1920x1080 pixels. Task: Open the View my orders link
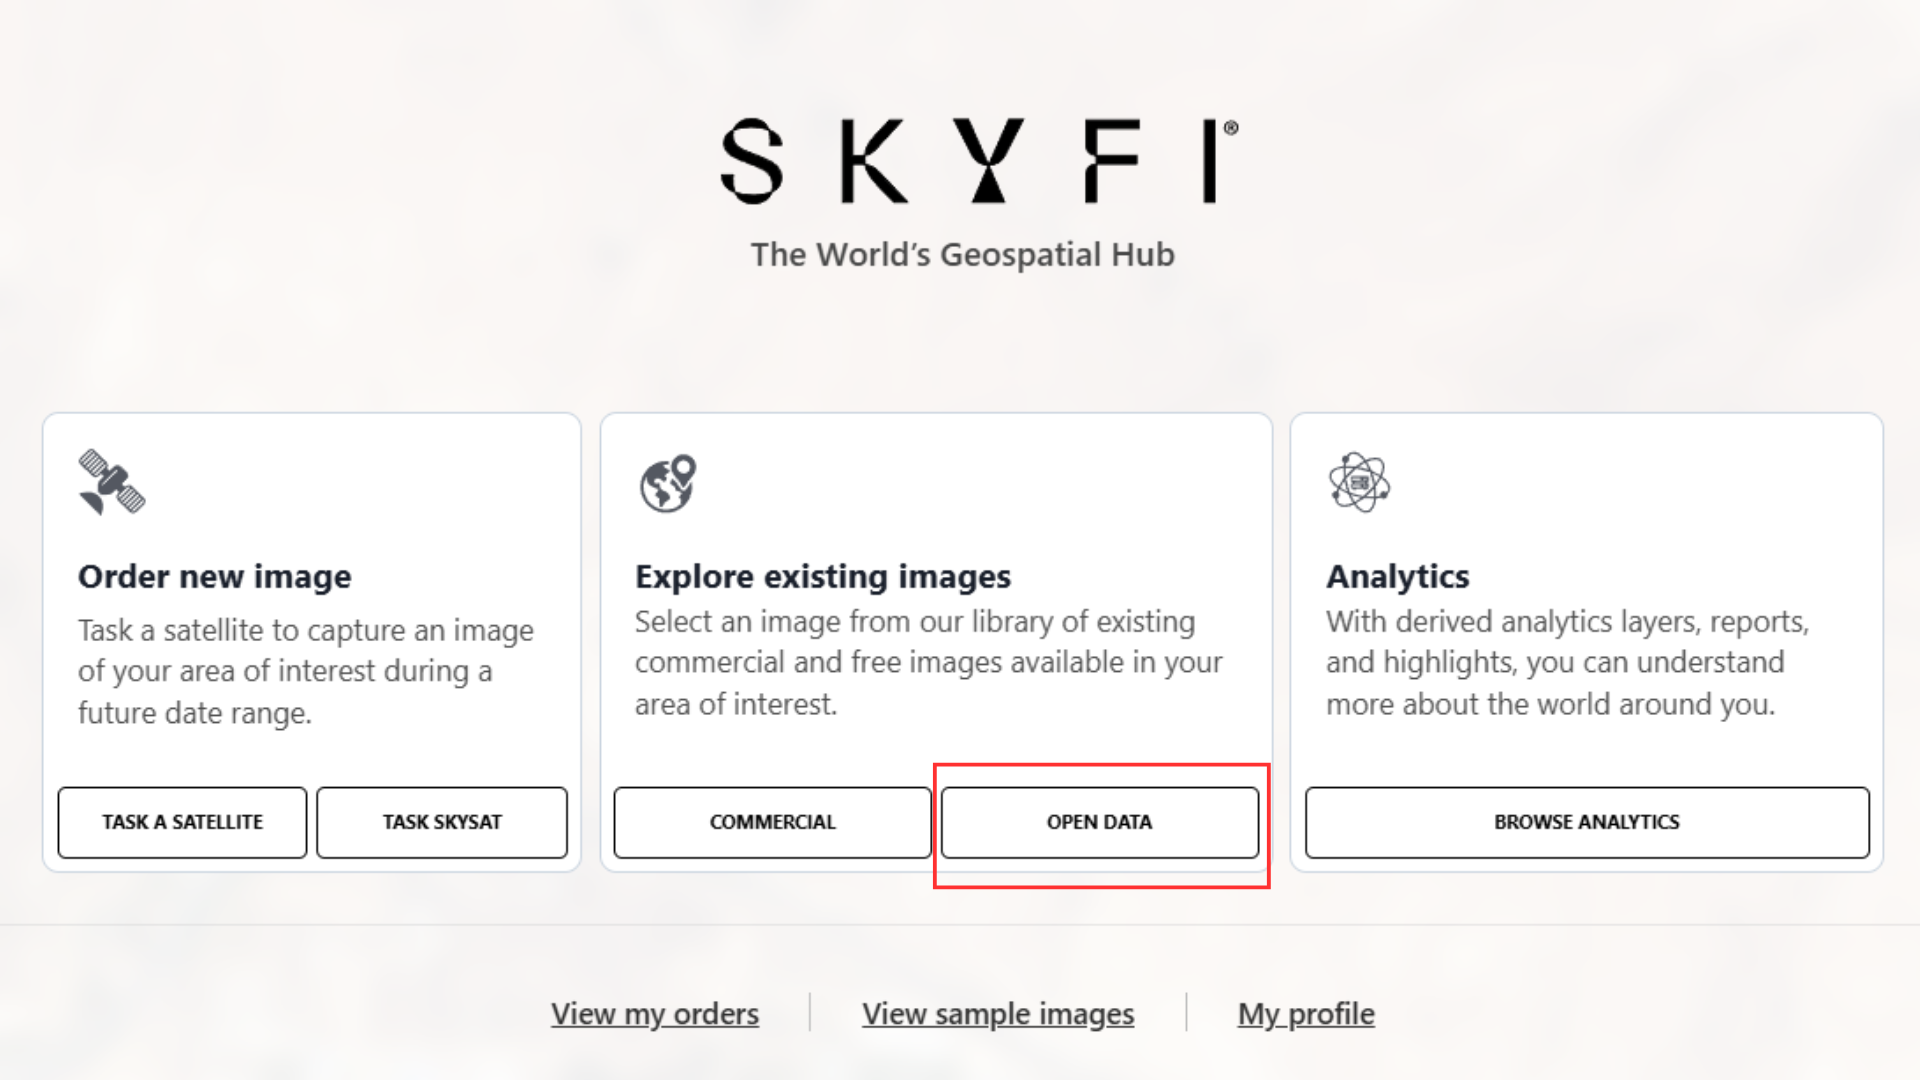(x=655, y=1014)
